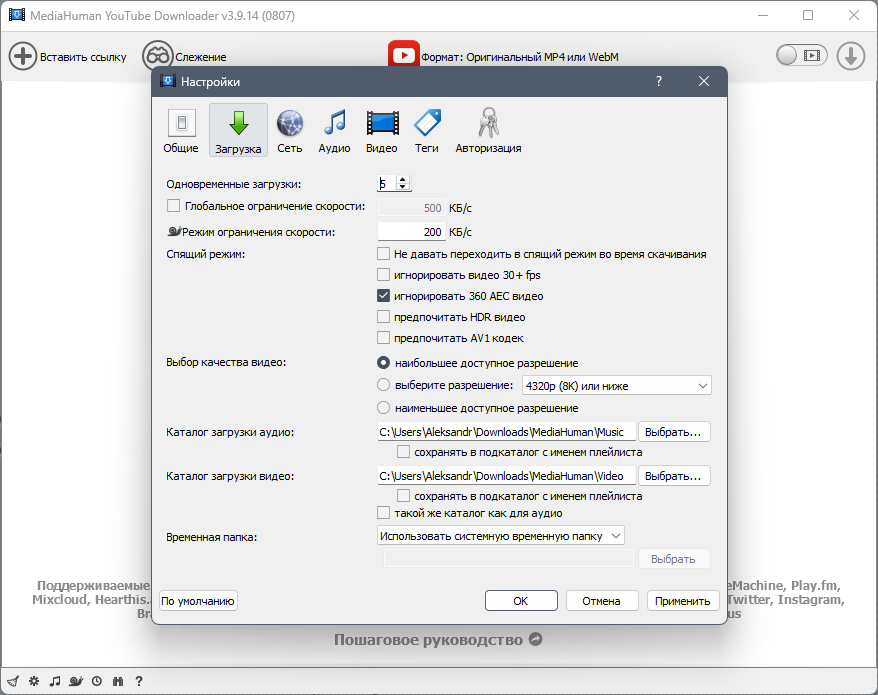Select highest available resolution radio
Screen dimensions: 878x695
coord(383,363)
